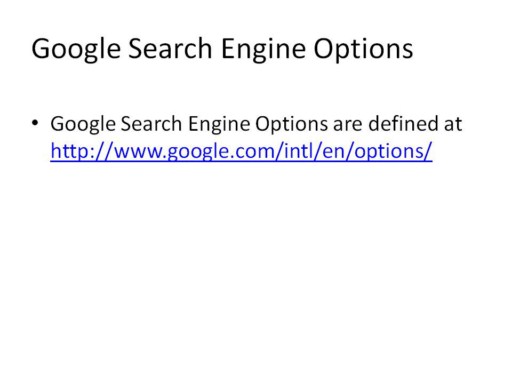Screen dimensions: 512x384
Task: Click the word 'at' ending the bullet line
Action: (453, 124)
